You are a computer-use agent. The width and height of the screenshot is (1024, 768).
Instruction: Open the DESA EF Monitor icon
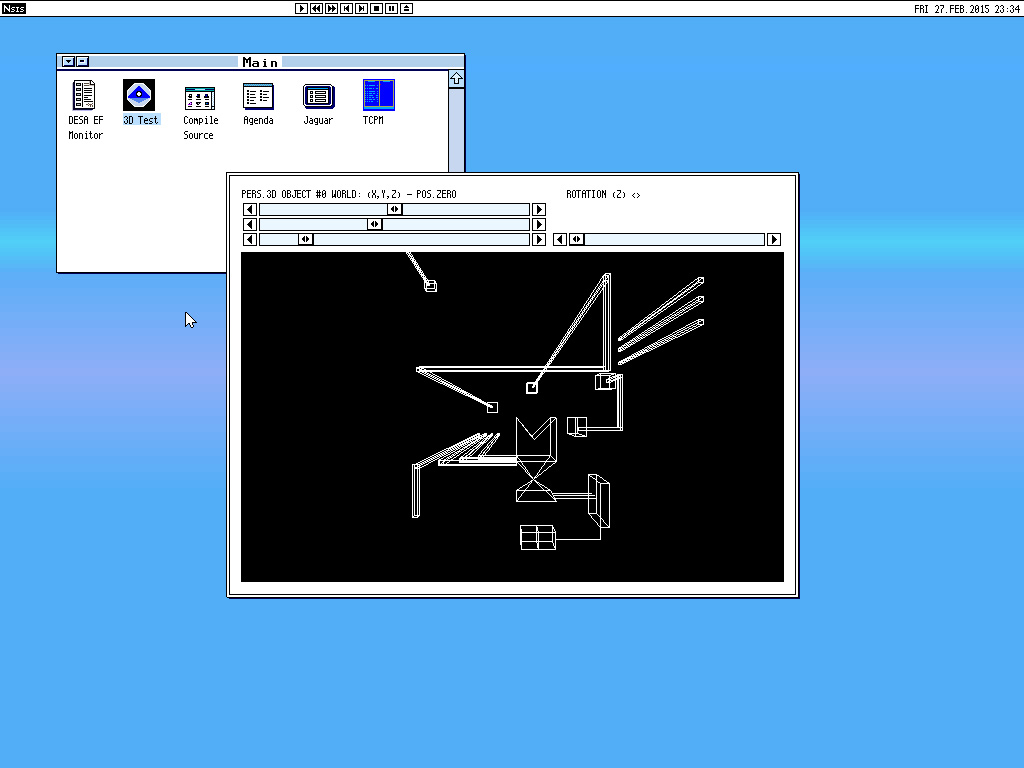[x=85, y=96]
